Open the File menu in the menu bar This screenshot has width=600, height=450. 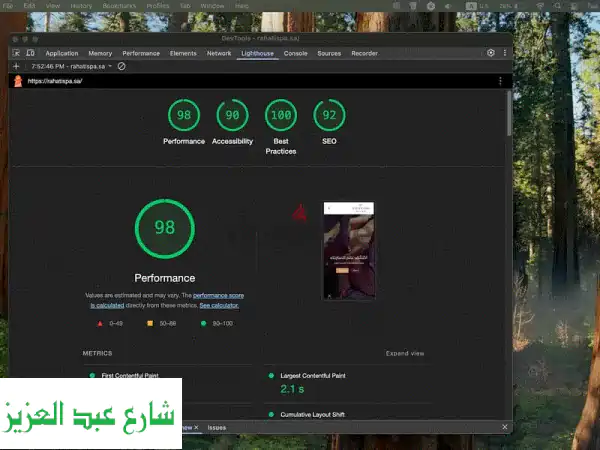(8, 6)
